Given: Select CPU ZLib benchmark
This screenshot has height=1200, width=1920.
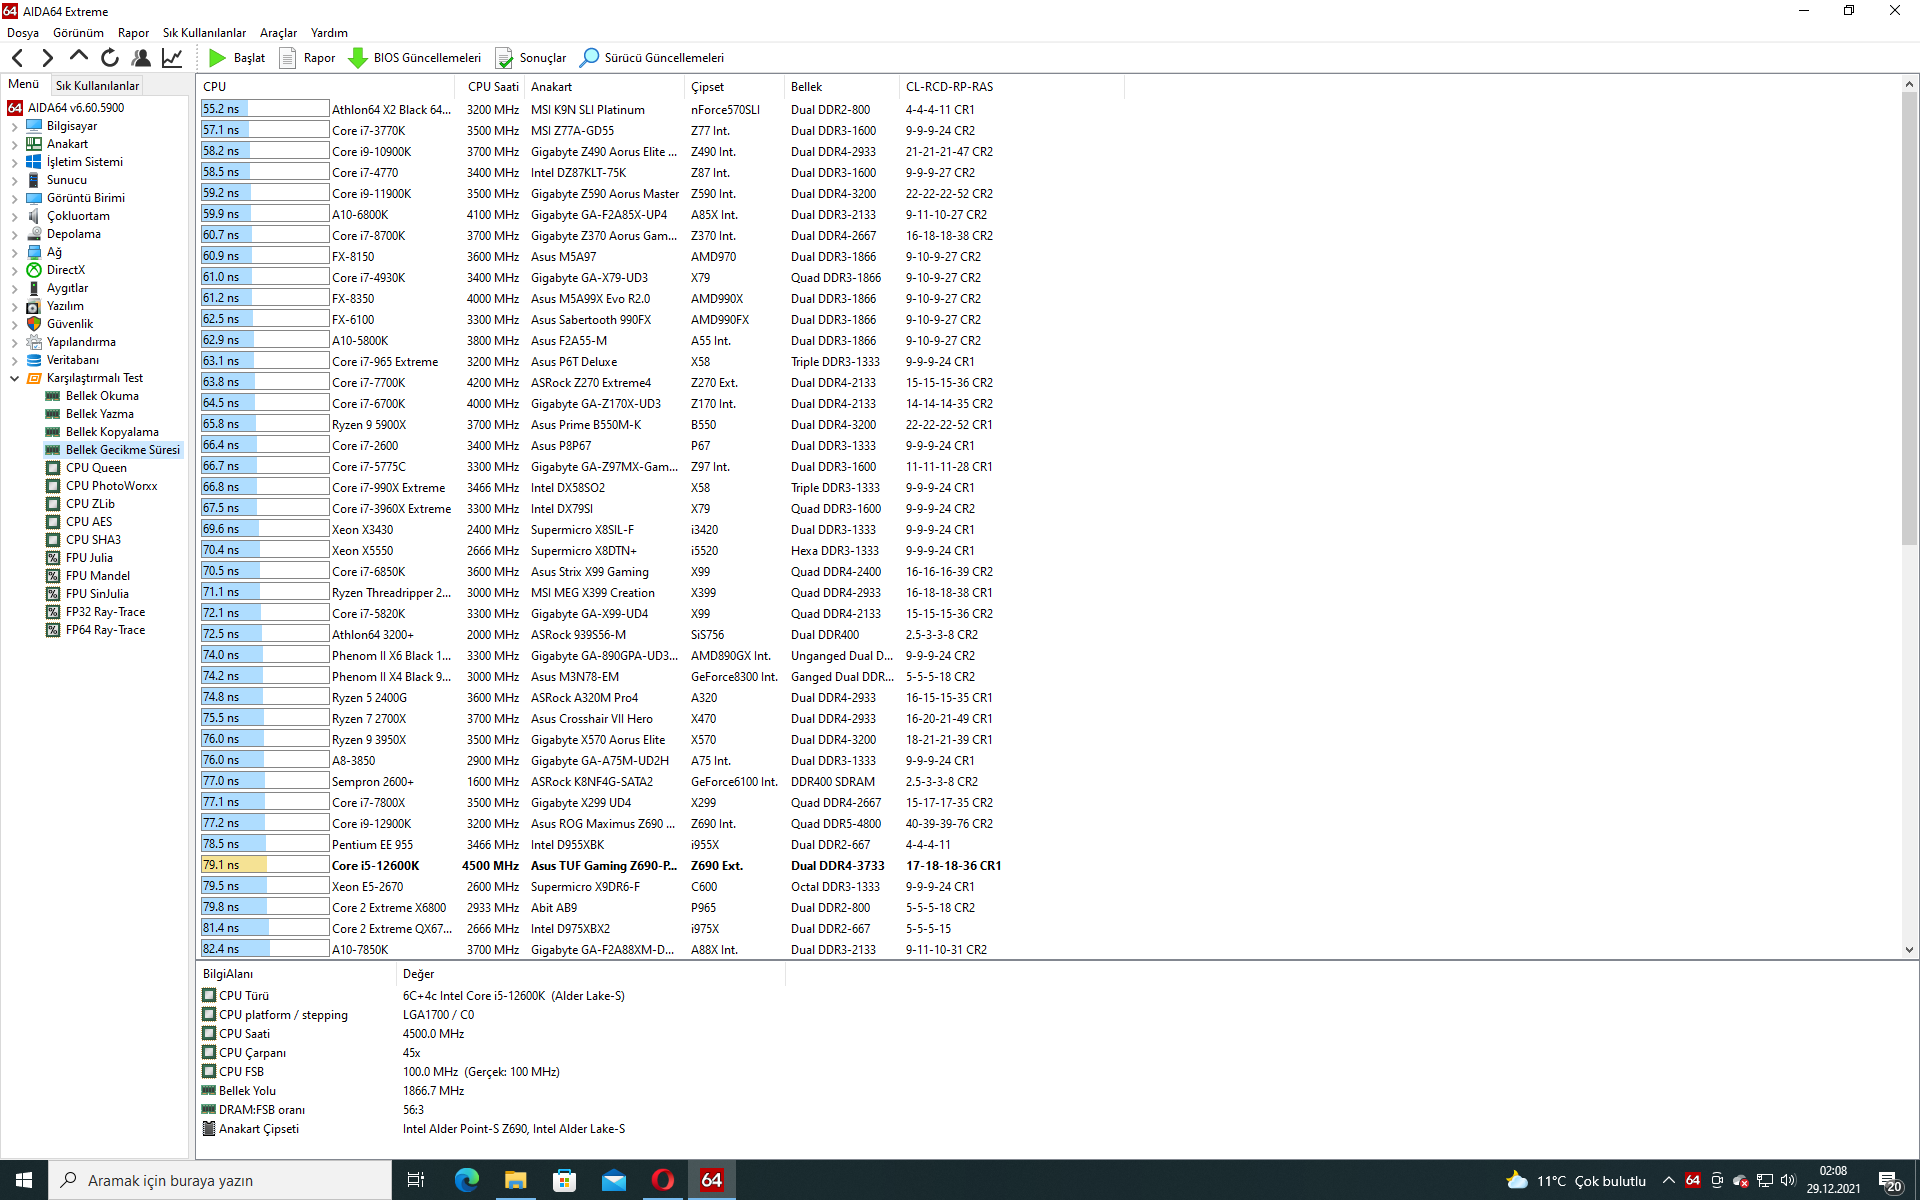Looking at the screenshot, I should pos(90,504).
